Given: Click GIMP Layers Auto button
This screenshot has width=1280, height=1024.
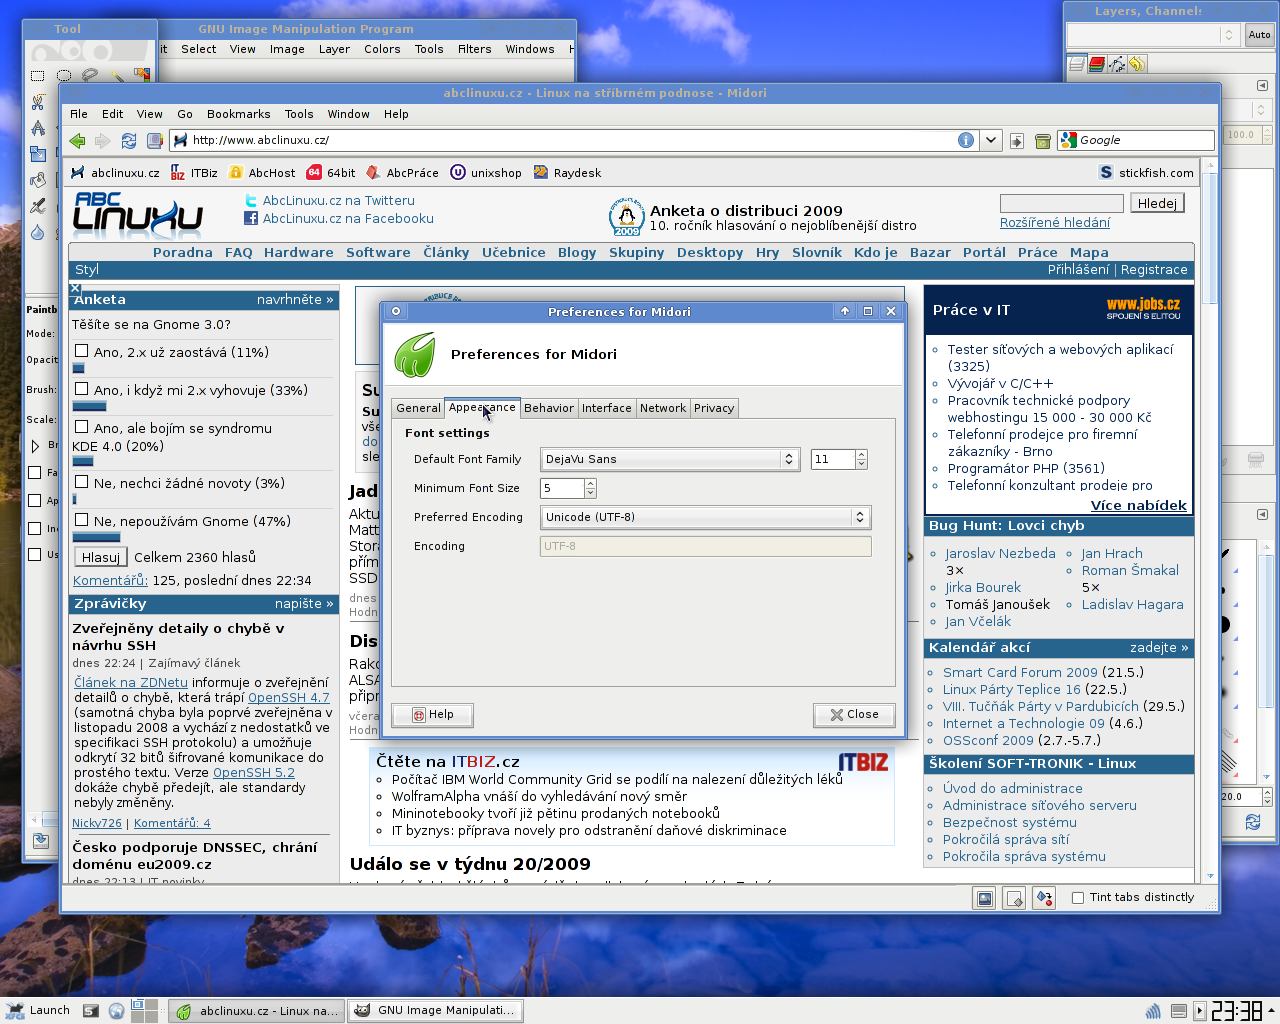Looking at the screenshot, I should 1259,35.
